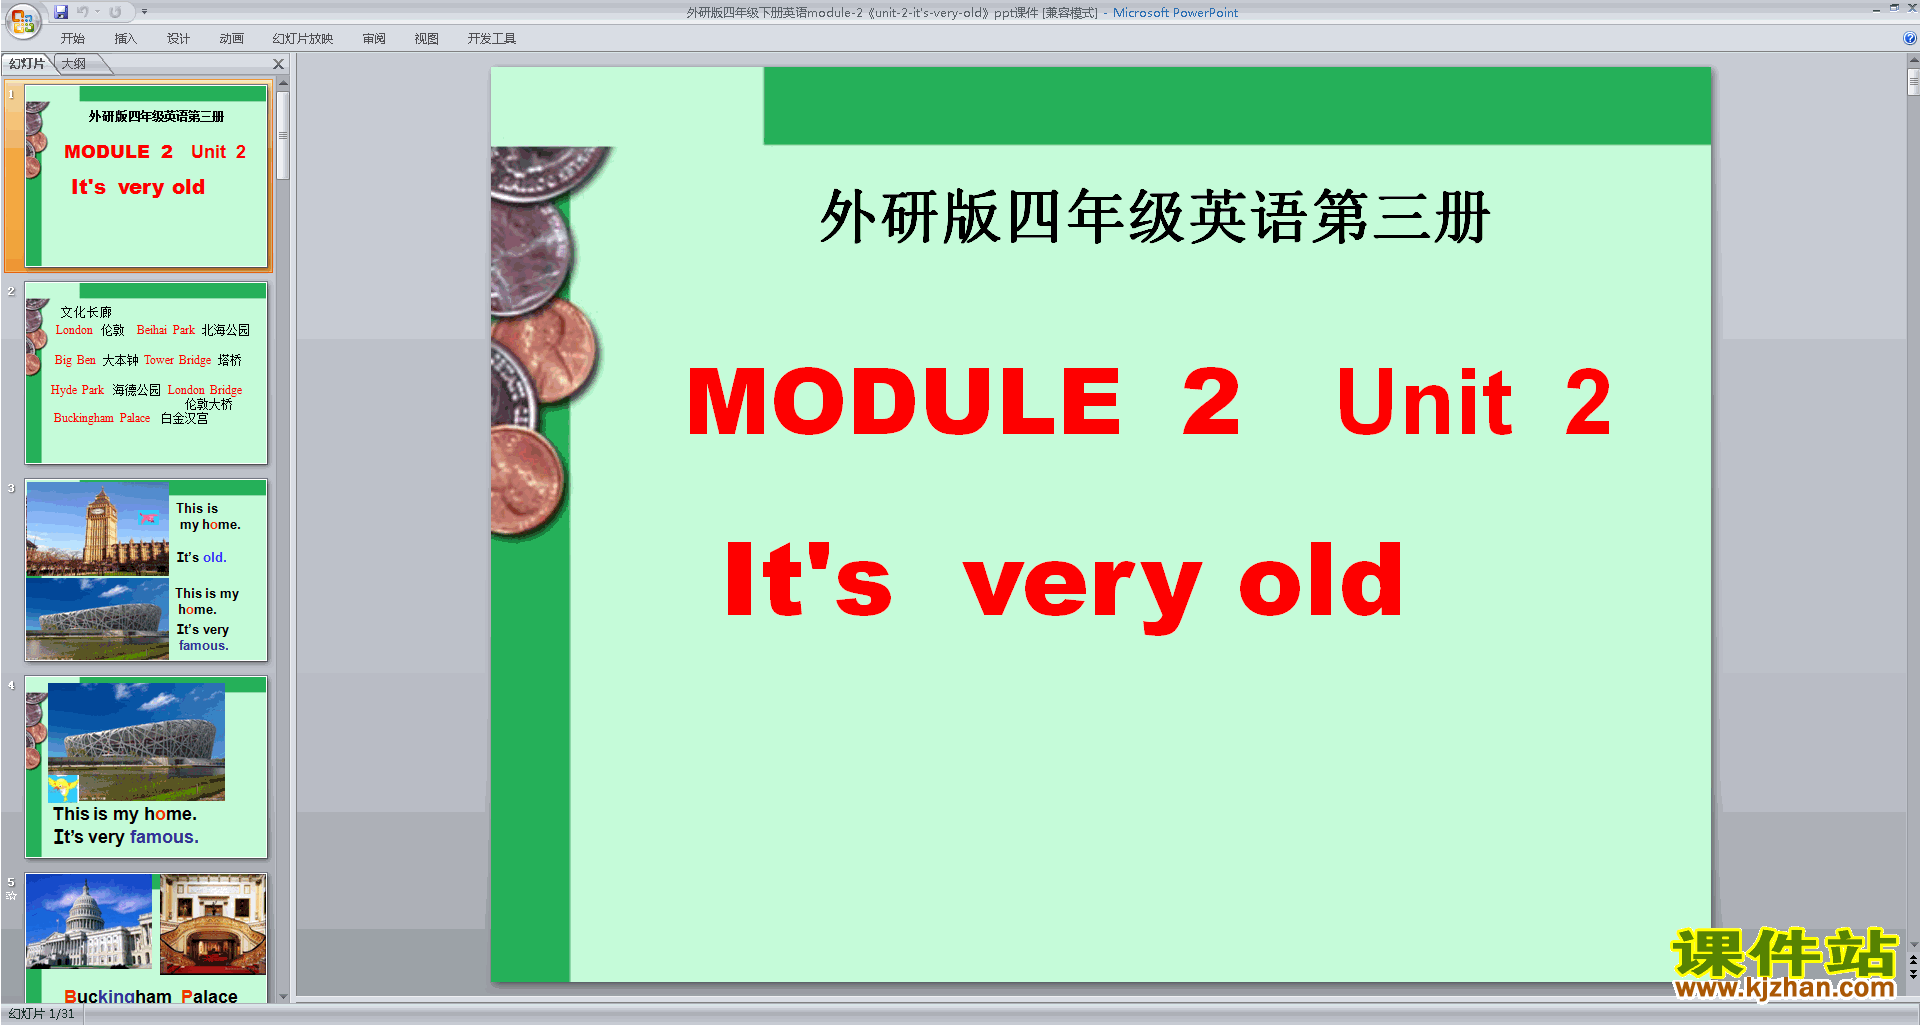1920x1025 pixels.
Task: Open the 动画 ribbon tab
Action: click(x=231, y=39)
